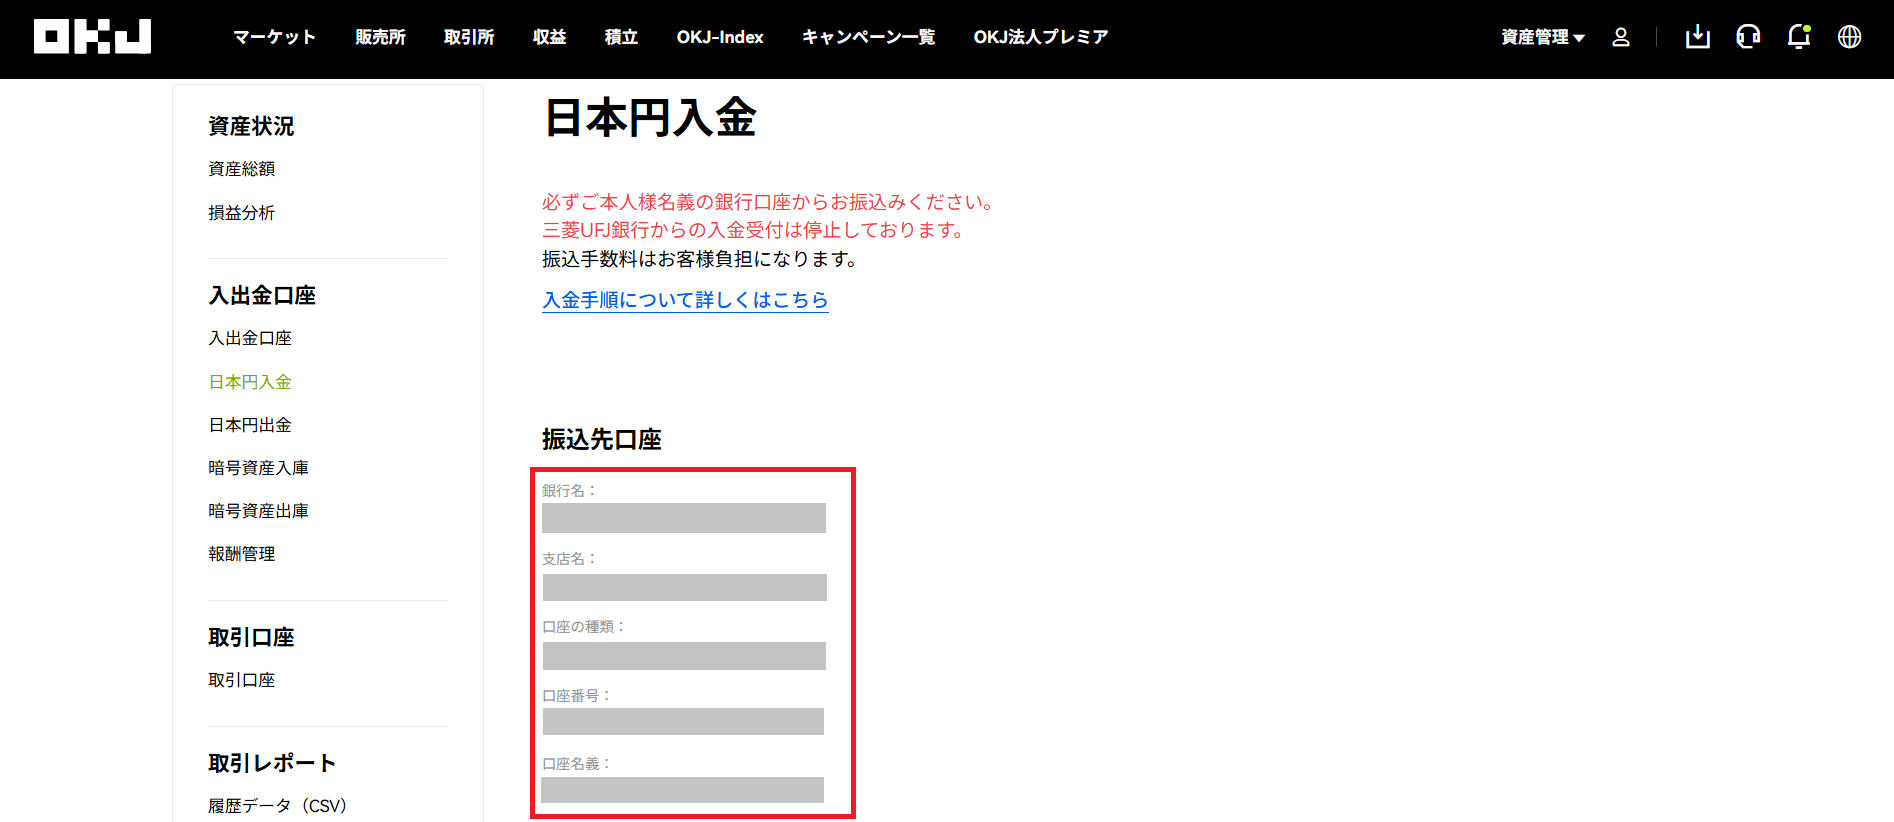Open the 取引所 menu
Viewport: 1894px width, 822px height.
(x=469, y=37)
